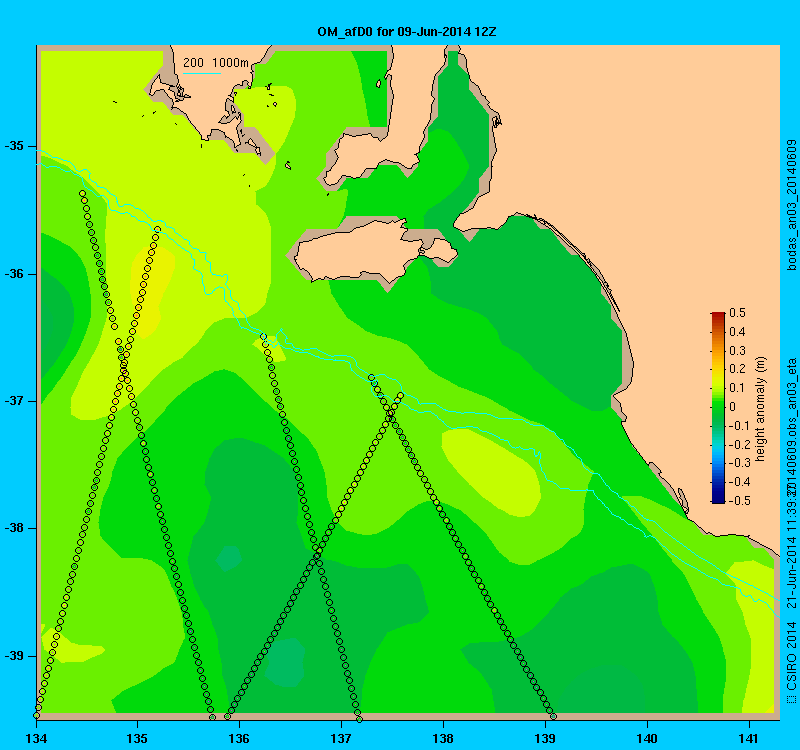This screenshot has width=800, height=750.
Task: Click the height anomaly color scale bar
Action: point(718,408)
